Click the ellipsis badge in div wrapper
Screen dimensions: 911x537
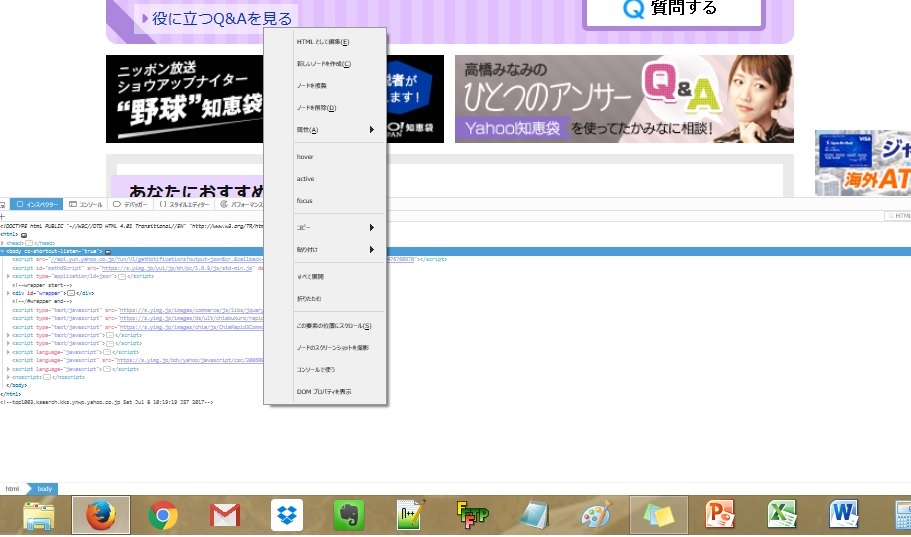[71, 293]
